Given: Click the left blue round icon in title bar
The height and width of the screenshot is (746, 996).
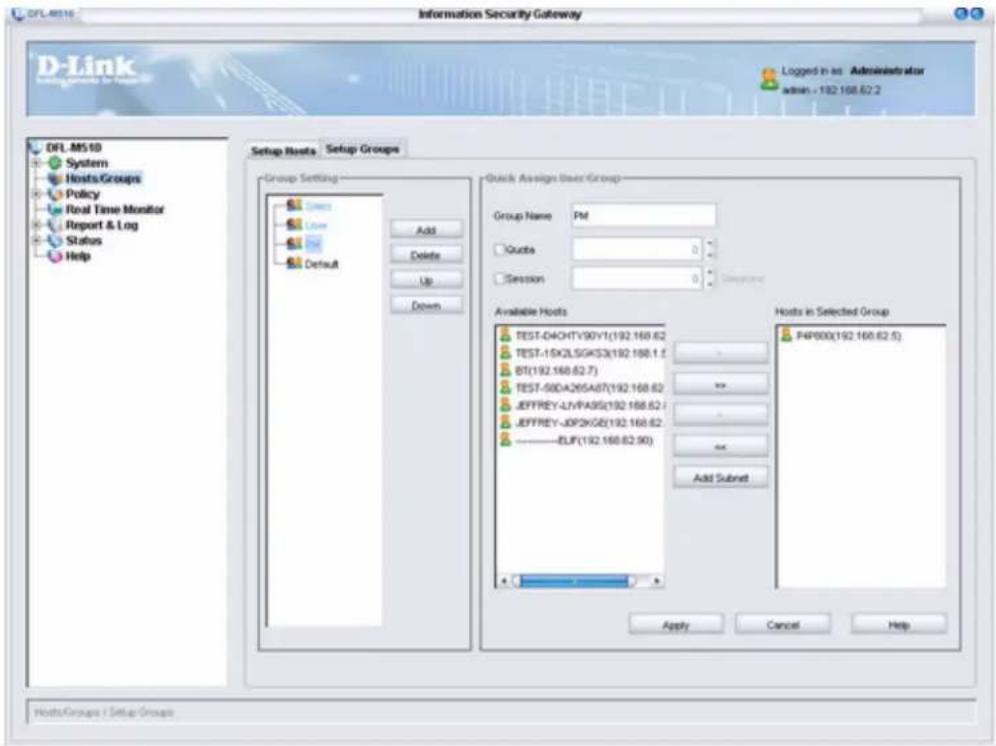Looking at the screenshot, I should pos(961,13).
